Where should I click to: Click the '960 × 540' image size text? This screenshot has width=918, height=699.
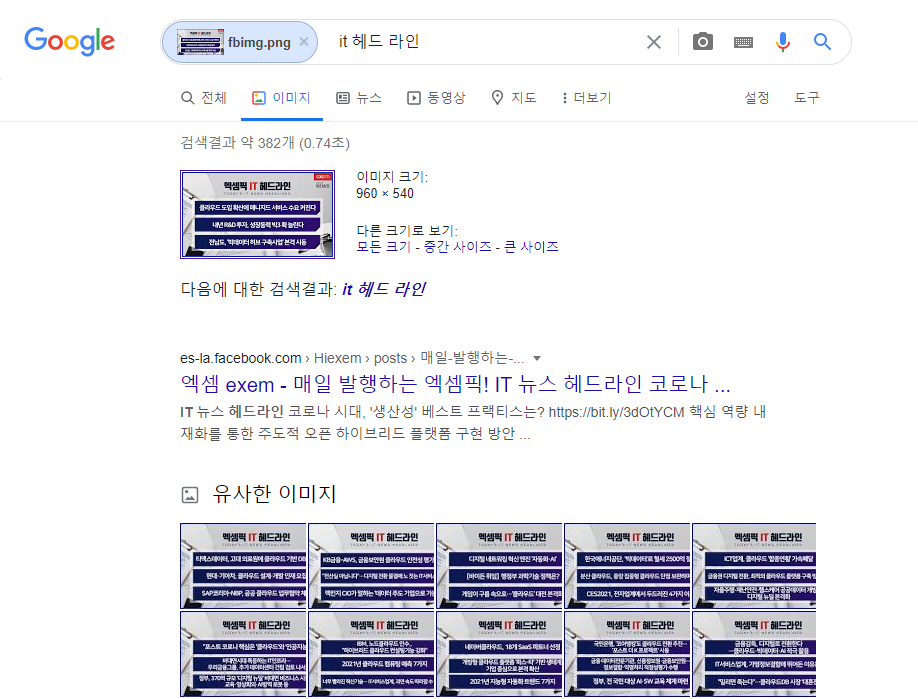(x=385, y=193)
